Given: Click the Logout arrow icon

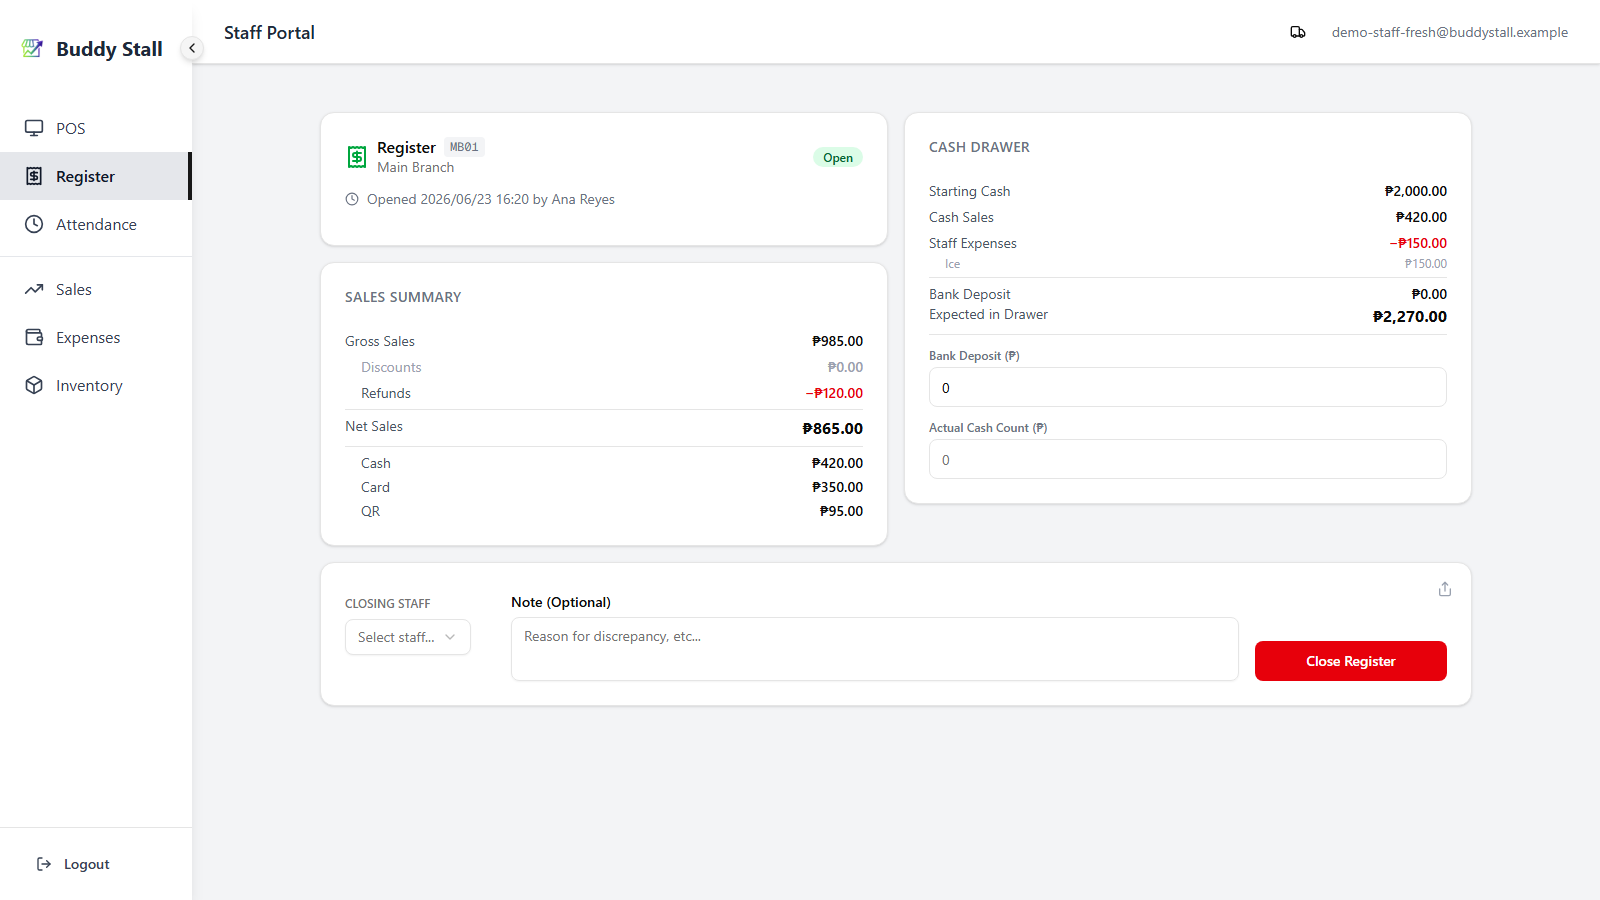Looking at the screenshot, I should click(44, 864).
